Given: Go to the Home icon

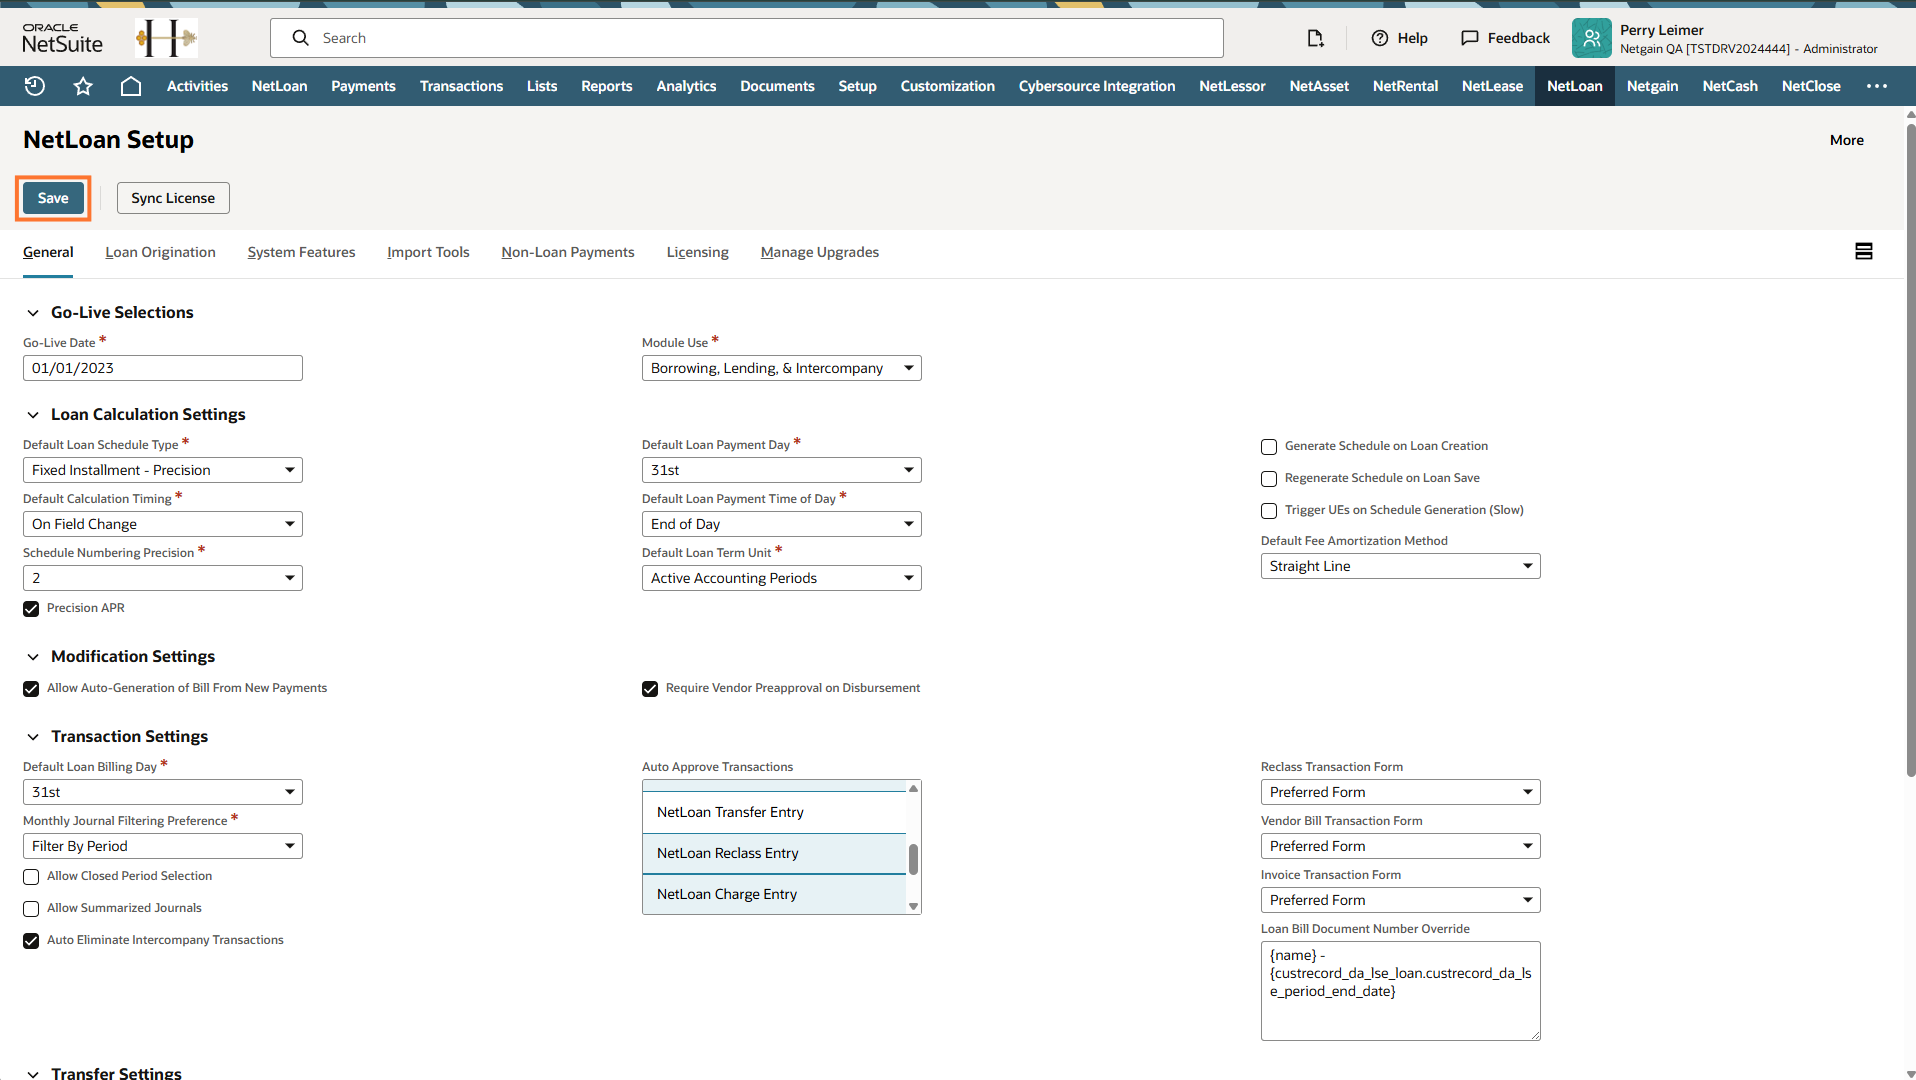Looking at the screenshot, I should pos(131,86).
